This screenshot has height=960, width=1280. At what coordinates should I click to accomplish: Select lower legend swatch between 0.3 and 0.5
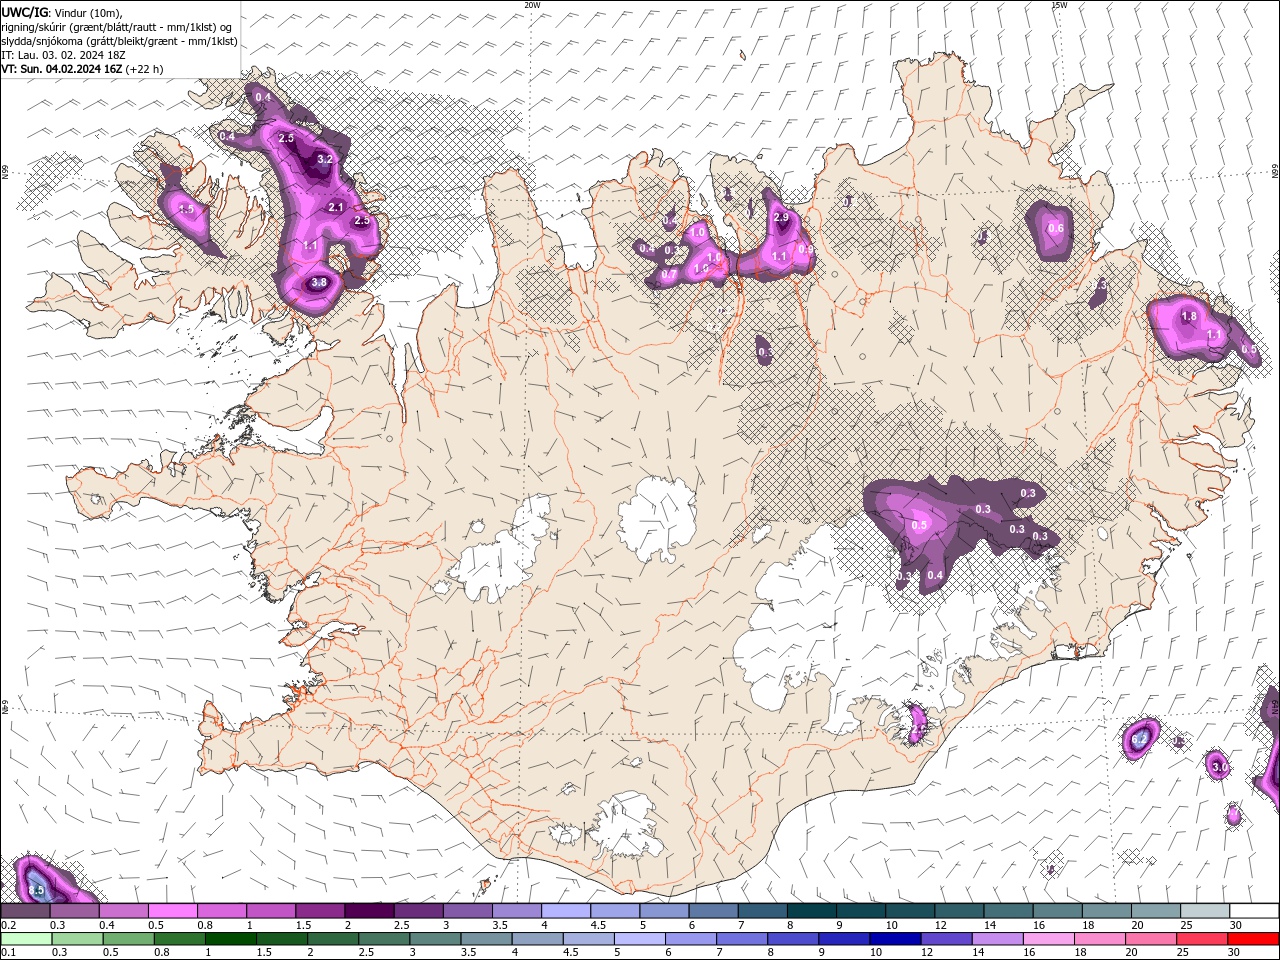click(77, 938)
